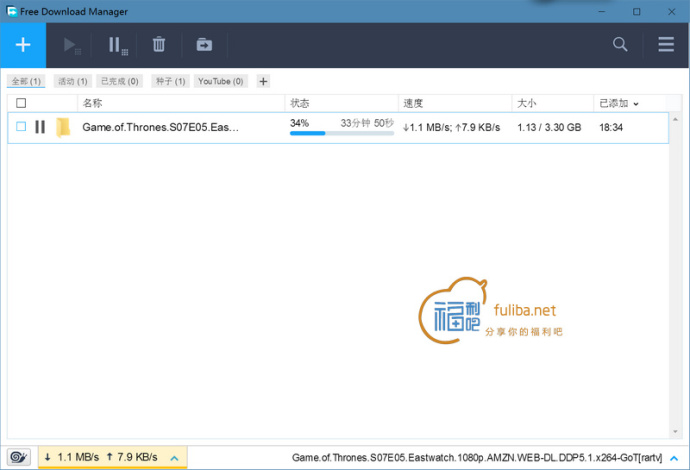Open the search magnifier icon
The image size is (690, 470).
coord(620,44)
